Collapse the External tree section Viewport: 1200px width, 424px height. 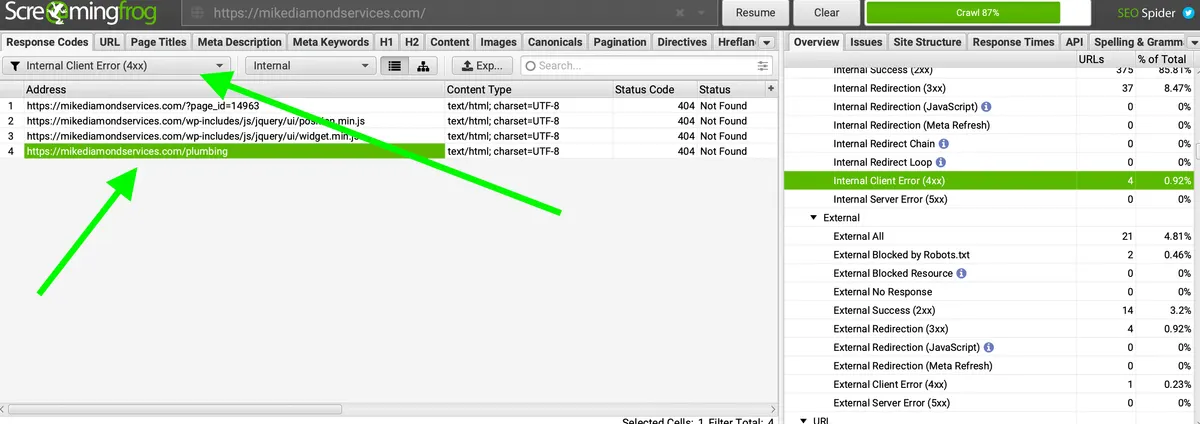813,218
